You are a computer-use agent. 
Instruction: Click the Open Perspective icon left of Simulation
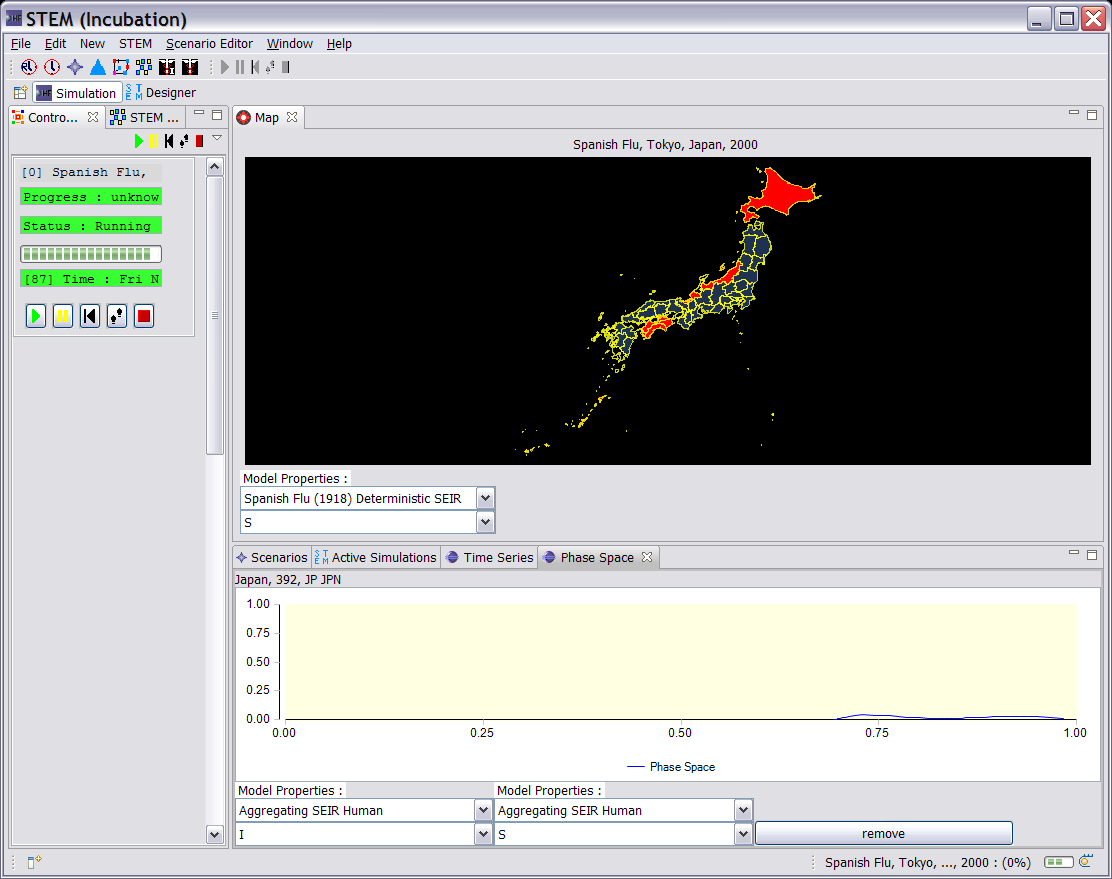coord(20,93)
